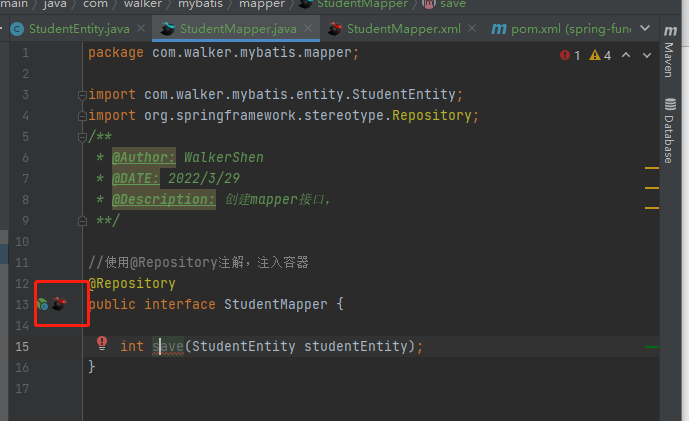This screenshot has height=421, width=689.
Task: Close the StudentEntity.java tab
Action: [141, 29]
